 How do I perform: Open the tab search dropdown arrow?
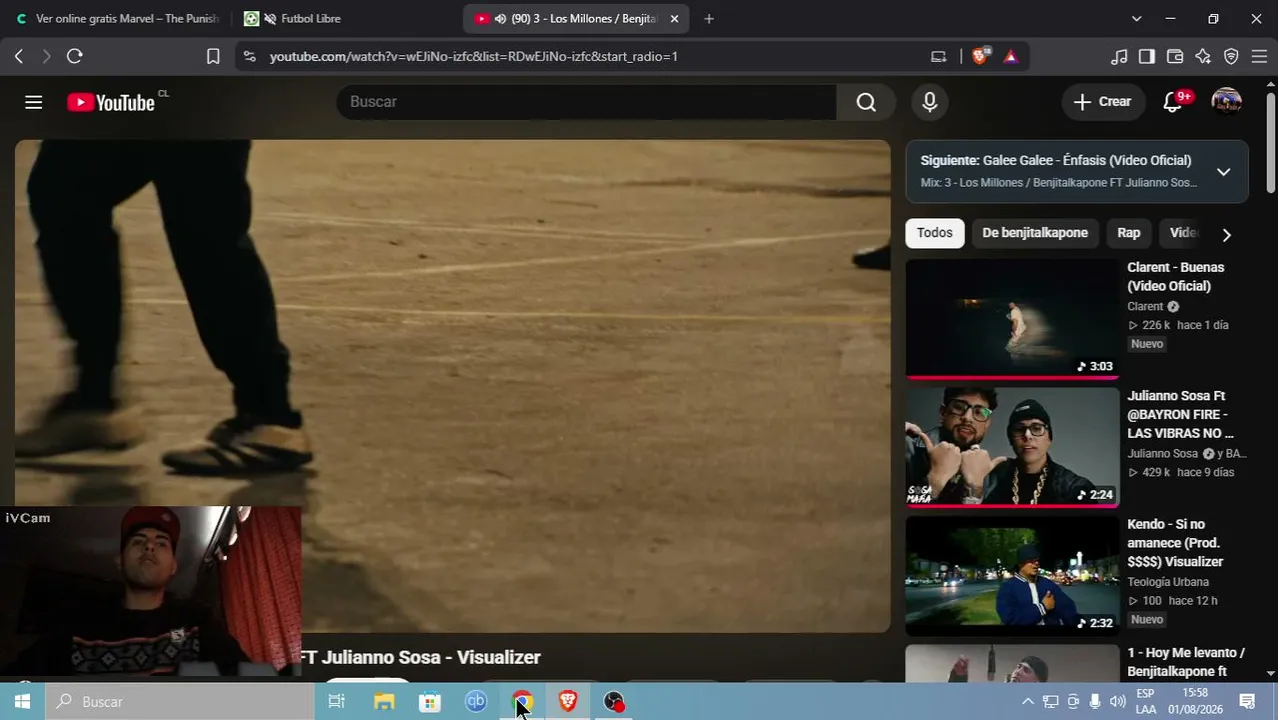coord(1136,18)
